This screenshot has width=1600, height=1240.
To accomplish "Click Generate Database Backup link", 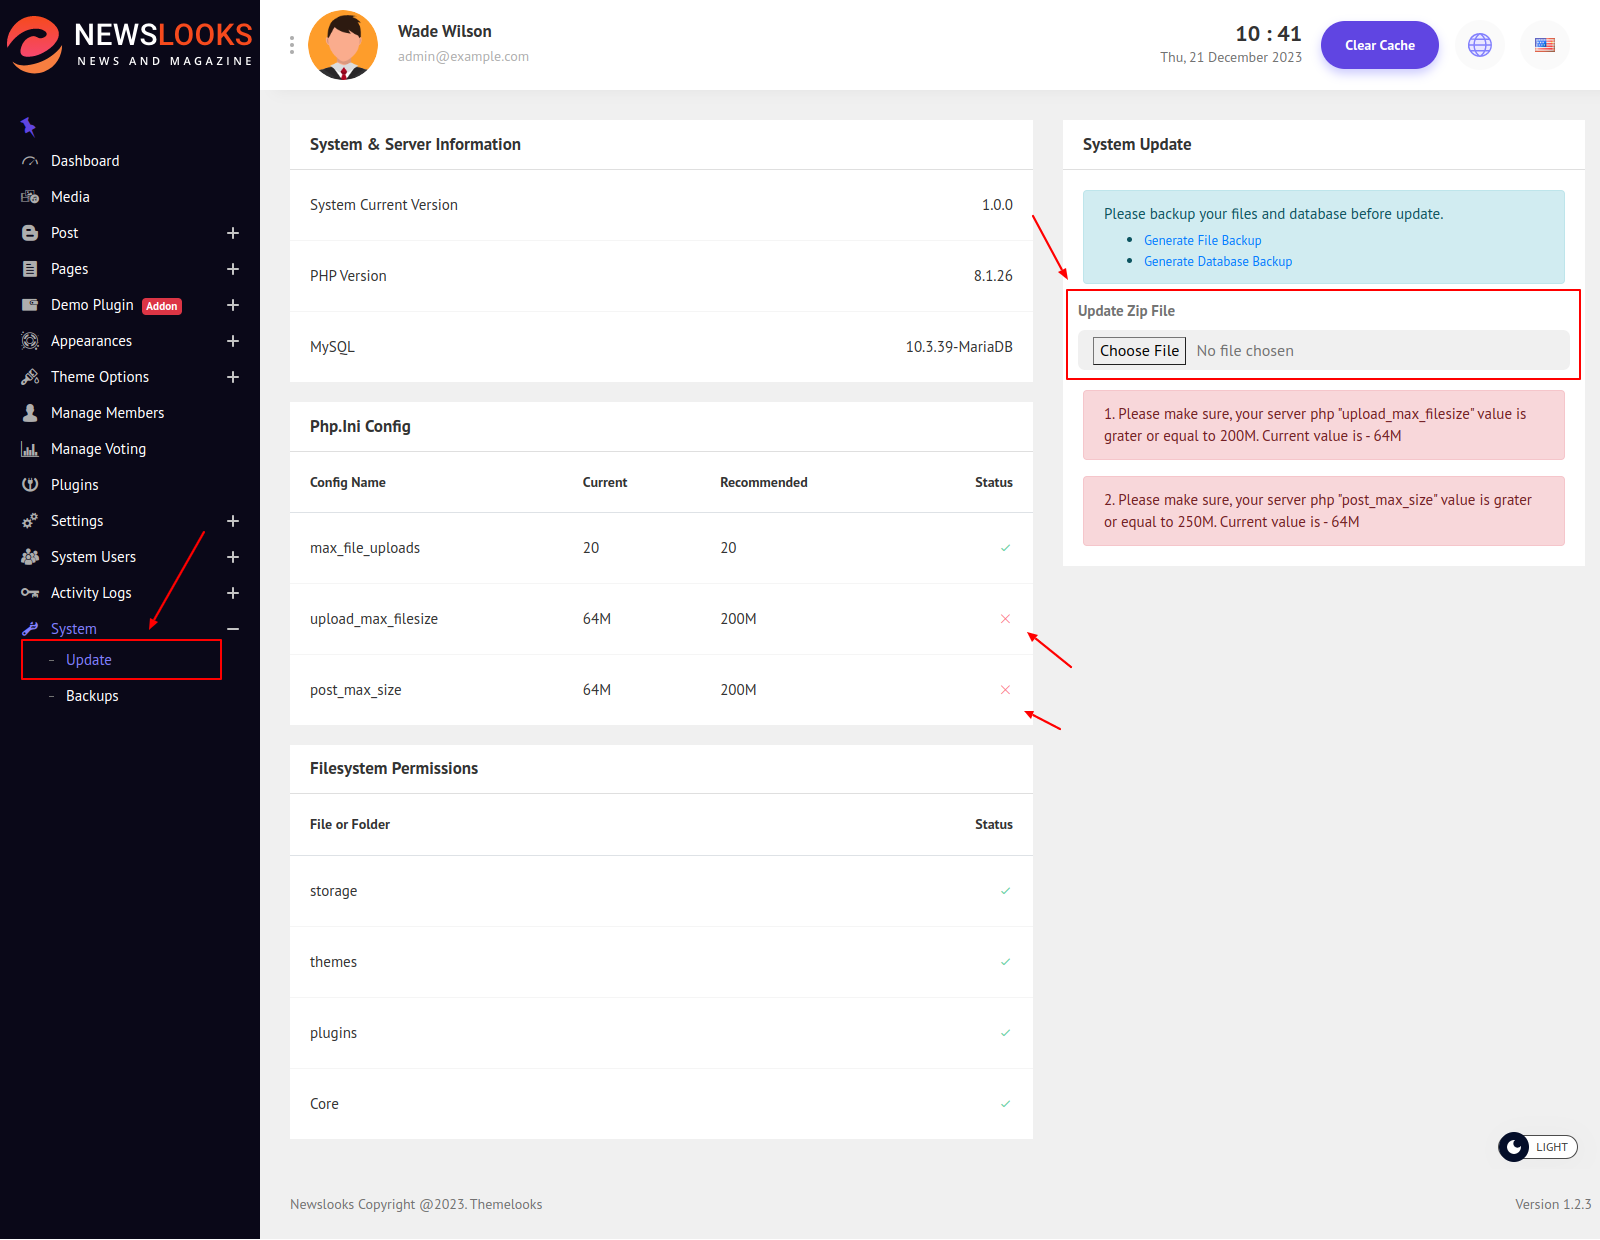I will click(x=1217, y=261).
